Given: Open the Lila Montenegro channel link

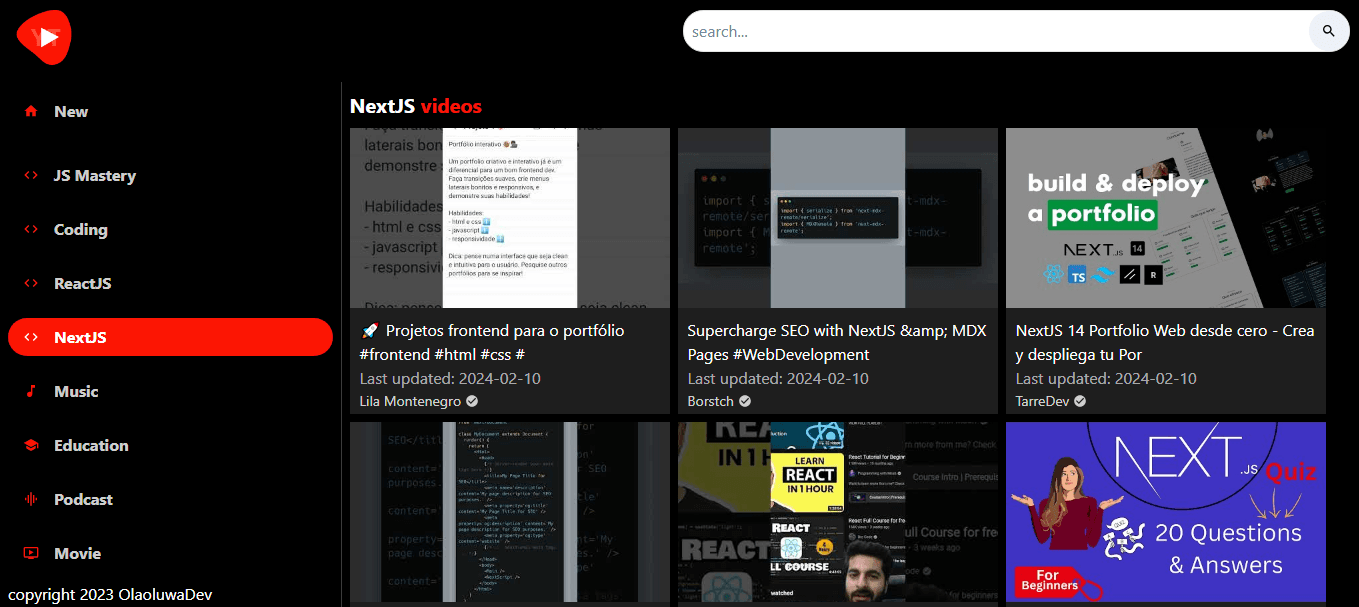Looking at the screenshot, I should 410,401.
